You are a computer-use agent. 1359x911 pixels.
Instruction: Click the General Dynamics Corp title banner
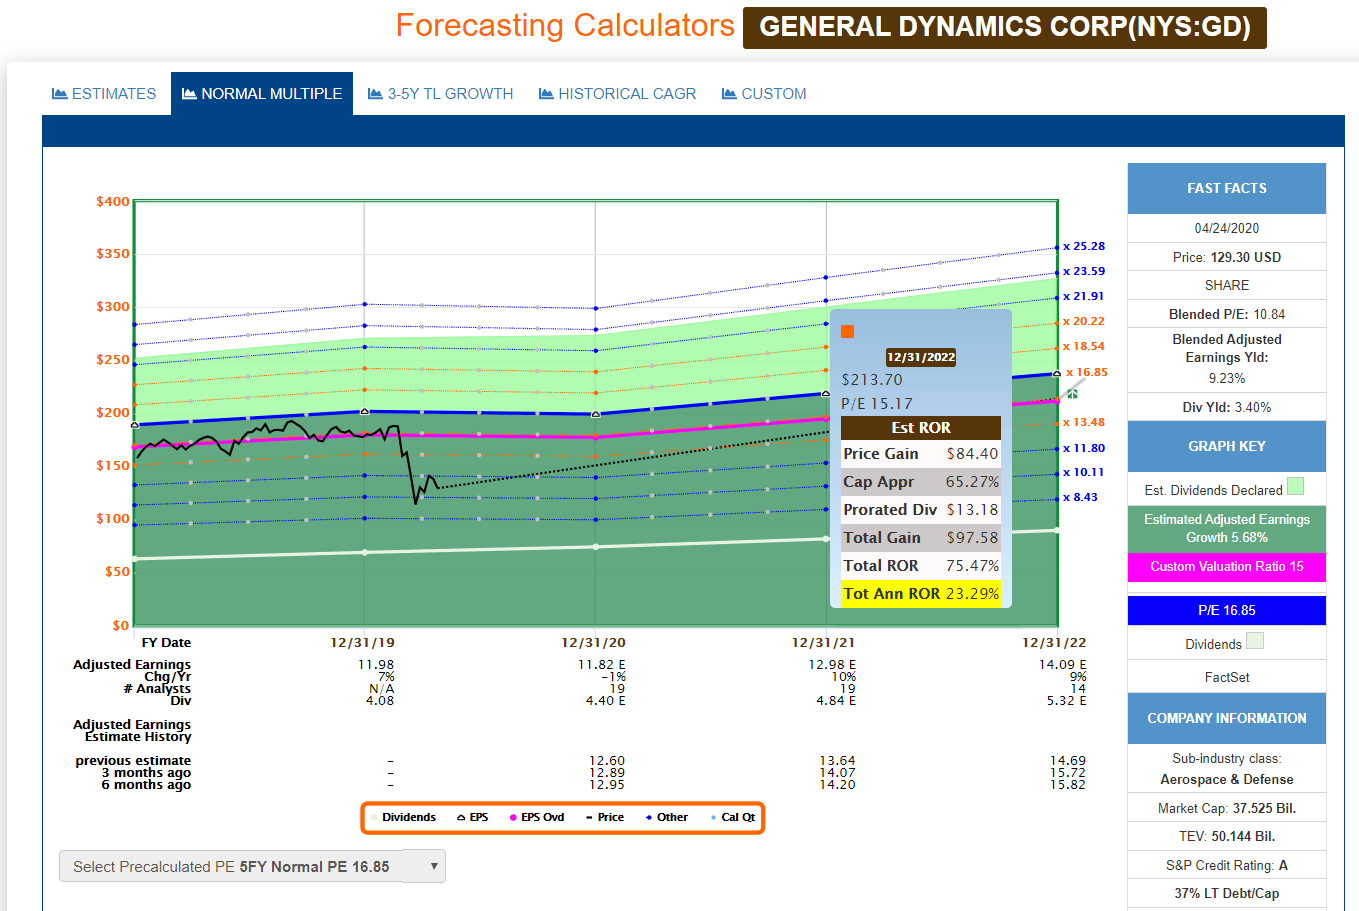1005,27
